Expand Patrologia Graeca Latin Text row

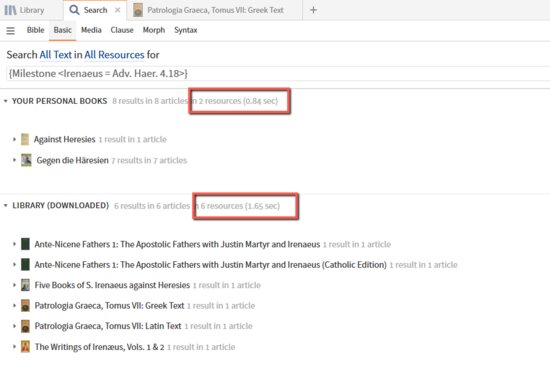14,326
